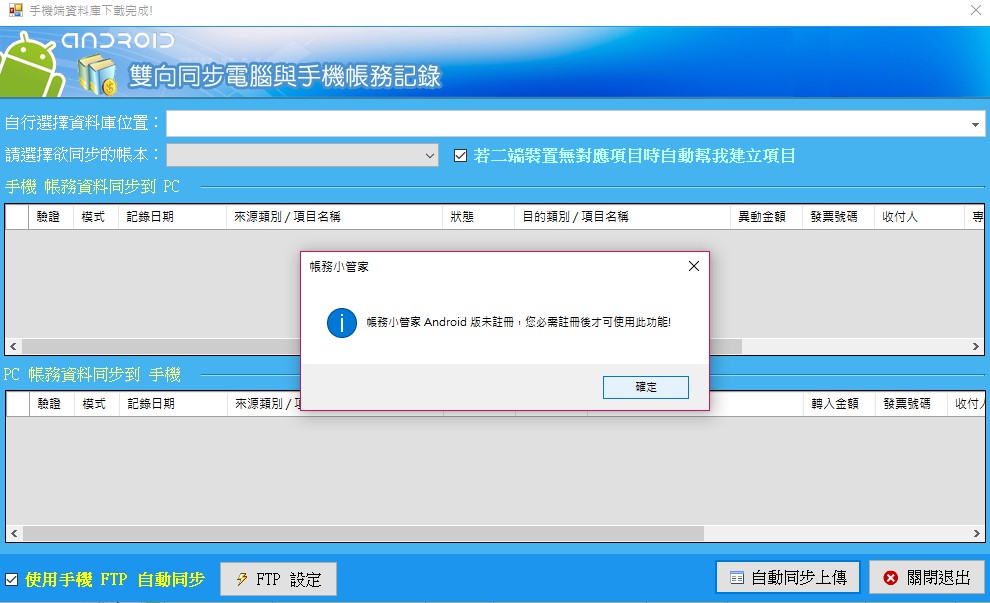Click left scroll arrow of lower table
The width and height of the screenshot is (990, 603).
pos(14,534)
